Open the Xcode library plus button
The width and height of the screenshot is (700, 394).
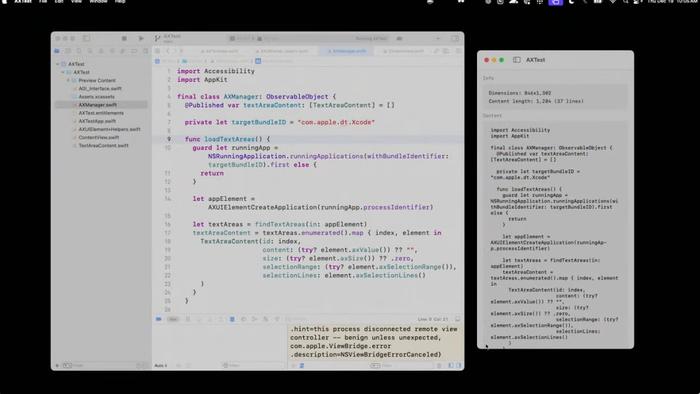point(438,39)
